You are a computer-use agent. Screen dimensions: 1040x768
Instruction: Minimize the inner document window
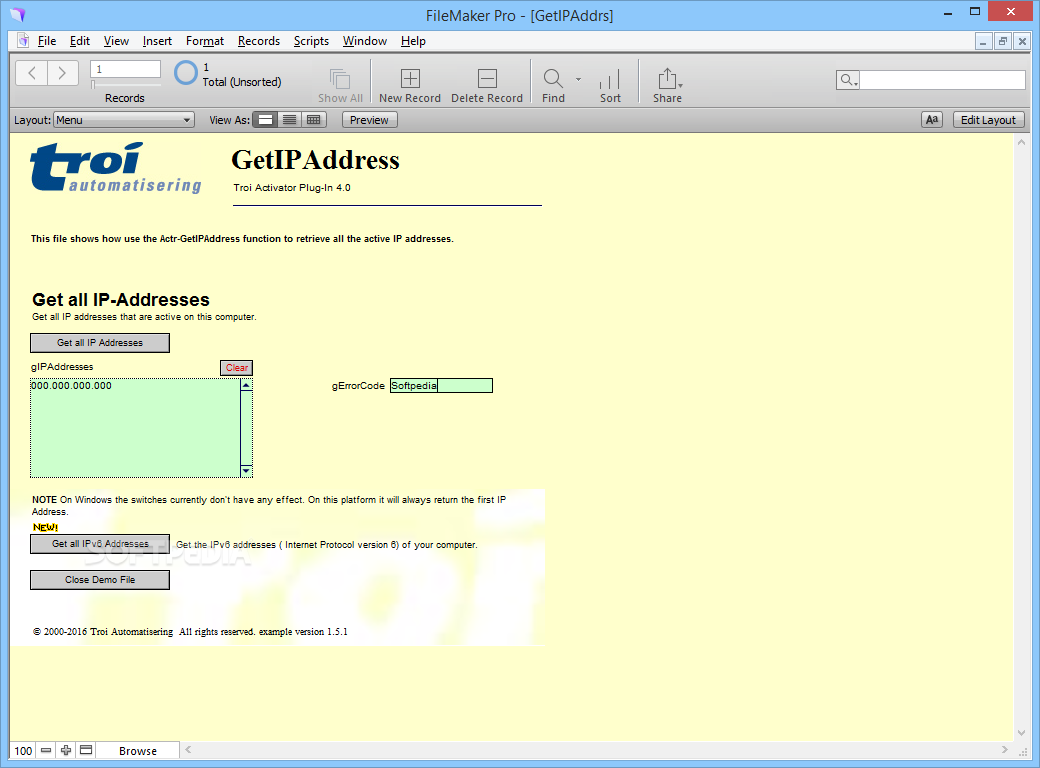tap(983, 41)
